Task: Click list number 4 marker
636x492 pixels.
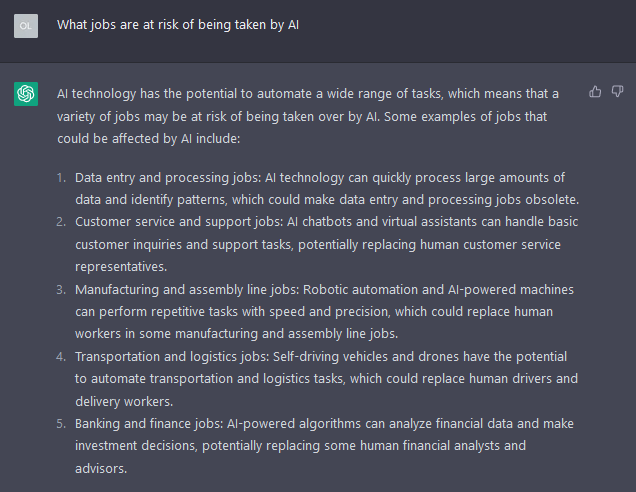Action: 61,357
